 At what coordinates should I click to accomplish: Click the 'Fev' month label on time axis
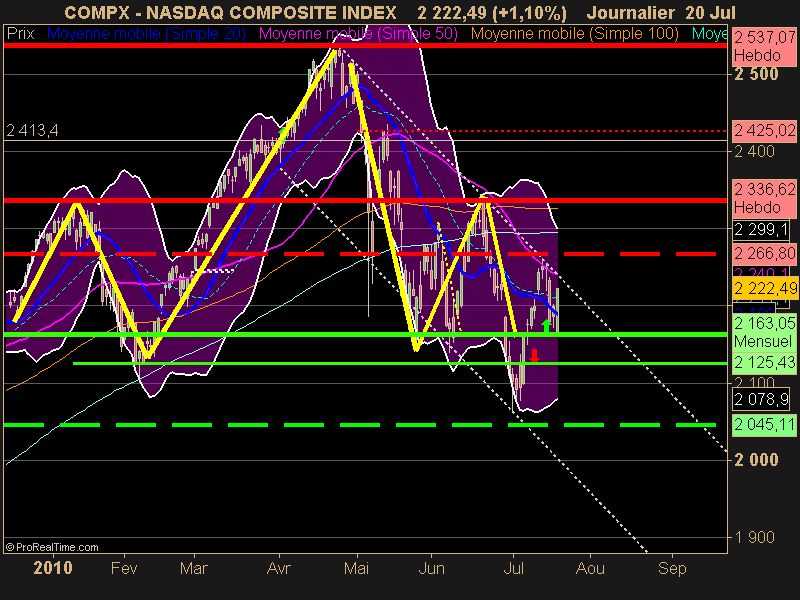pyautogui.click(x=124, y=568)
